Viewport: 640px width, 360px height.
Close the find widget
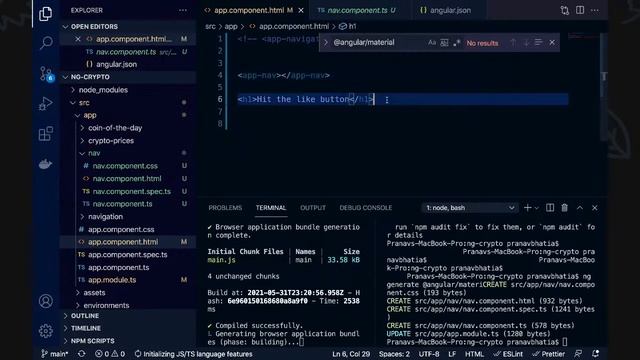coord(552,42)
